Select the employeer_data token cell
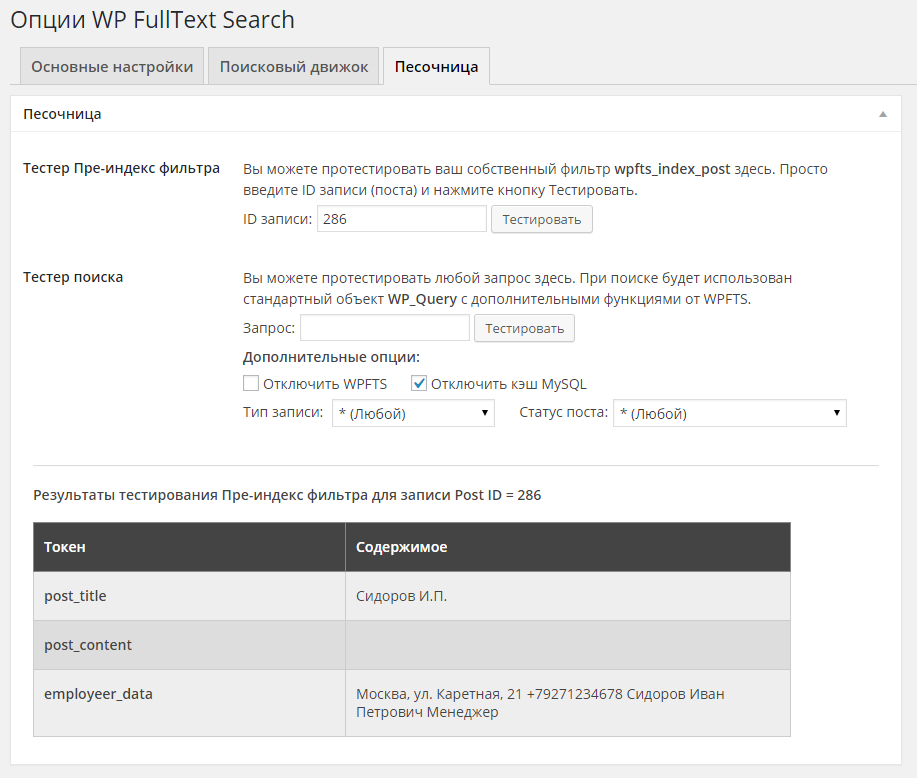This screenshot has width=917, height=778. (189, 703)
